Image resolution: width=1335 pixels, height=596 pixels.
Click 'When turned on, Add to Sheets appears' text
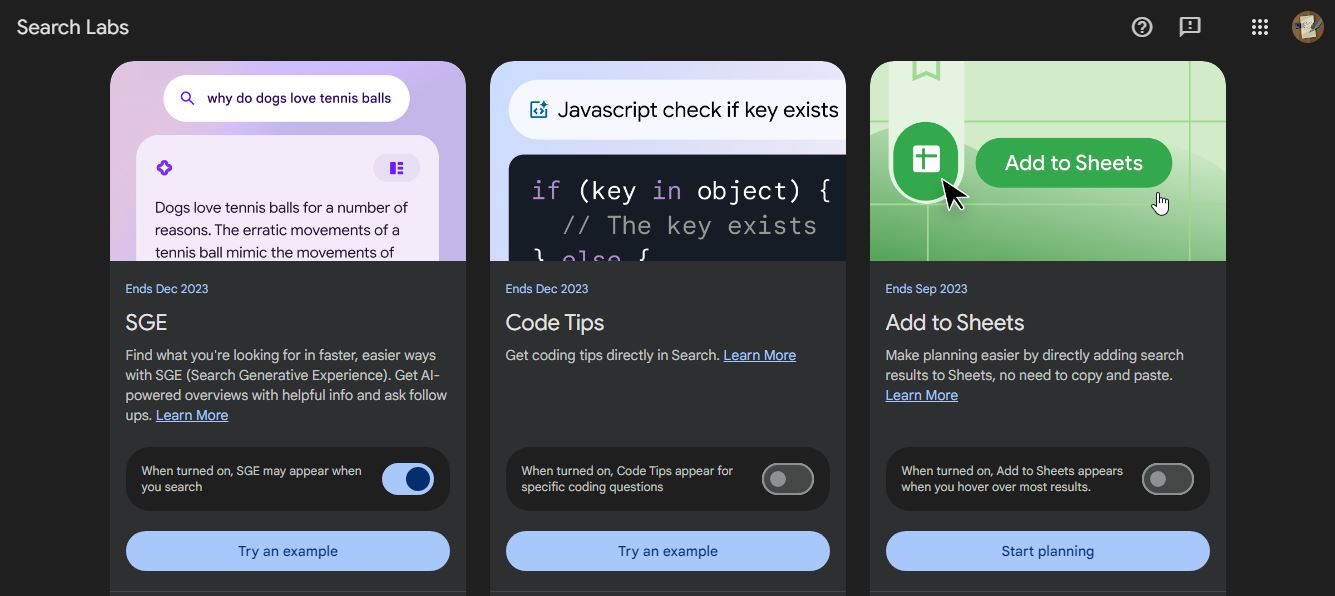1012,479
